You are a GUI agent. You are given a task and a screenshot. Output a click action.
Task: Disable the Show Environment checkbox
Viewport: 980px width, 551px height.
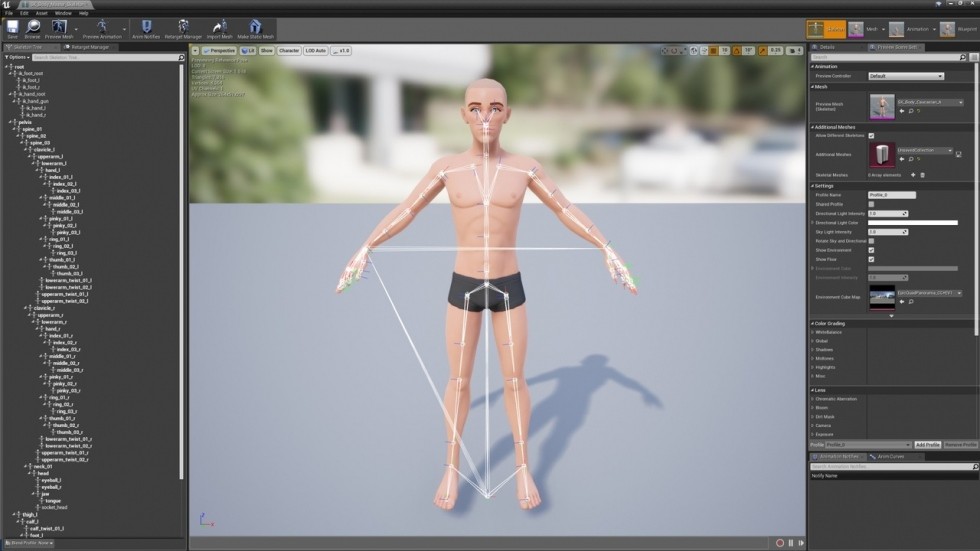pos(871,250)
